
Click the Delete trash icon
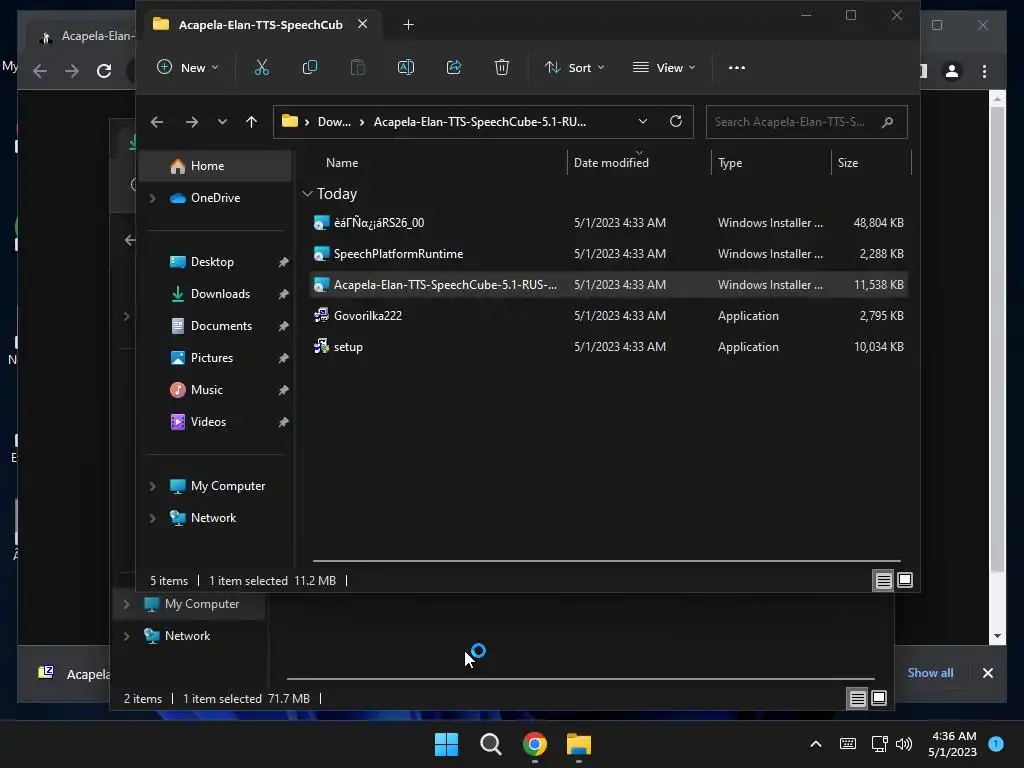pyautogui.click(x=502, y=67)
